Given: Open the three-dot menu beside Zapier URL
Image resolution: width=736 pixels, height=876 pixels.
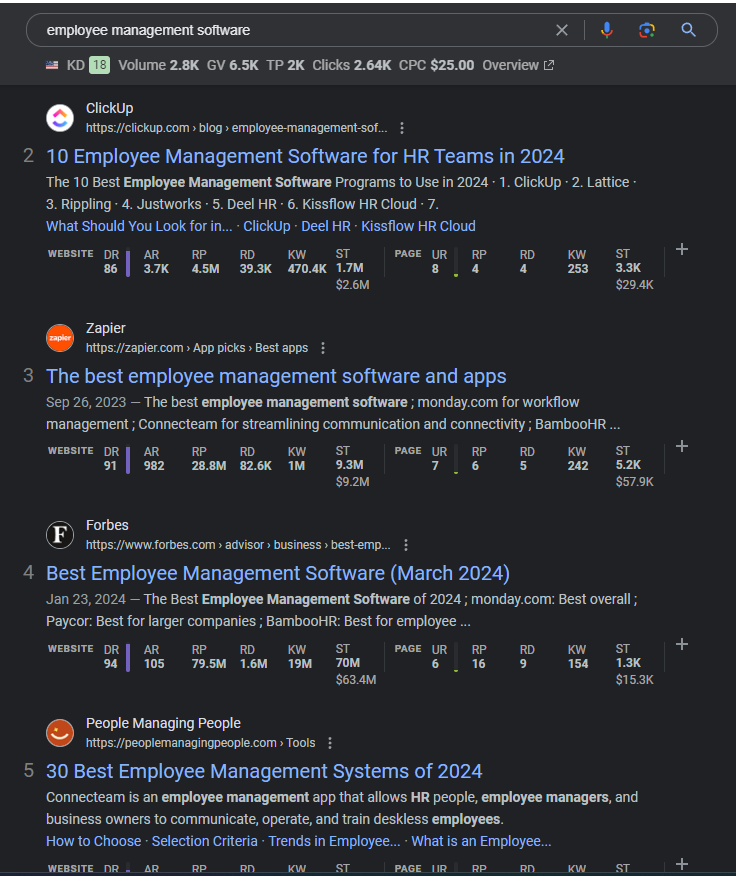Looking at the screenshot, I should [323, 348].
